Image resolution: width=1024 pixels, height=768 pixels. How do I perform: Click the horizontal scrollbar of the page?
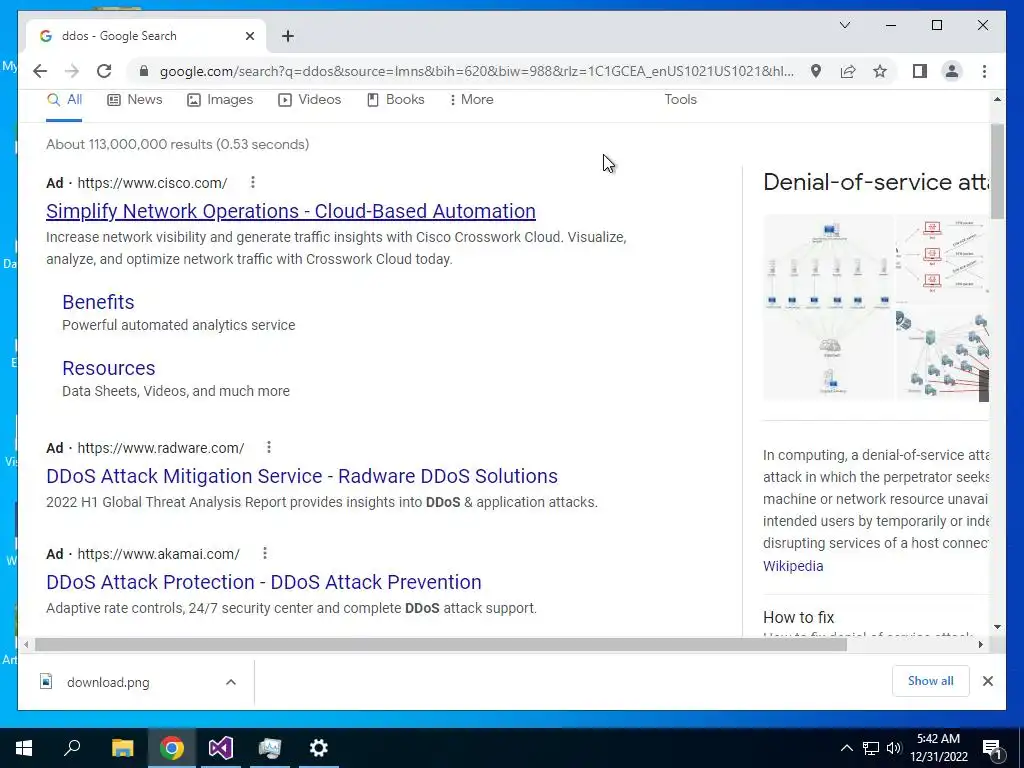441,645
